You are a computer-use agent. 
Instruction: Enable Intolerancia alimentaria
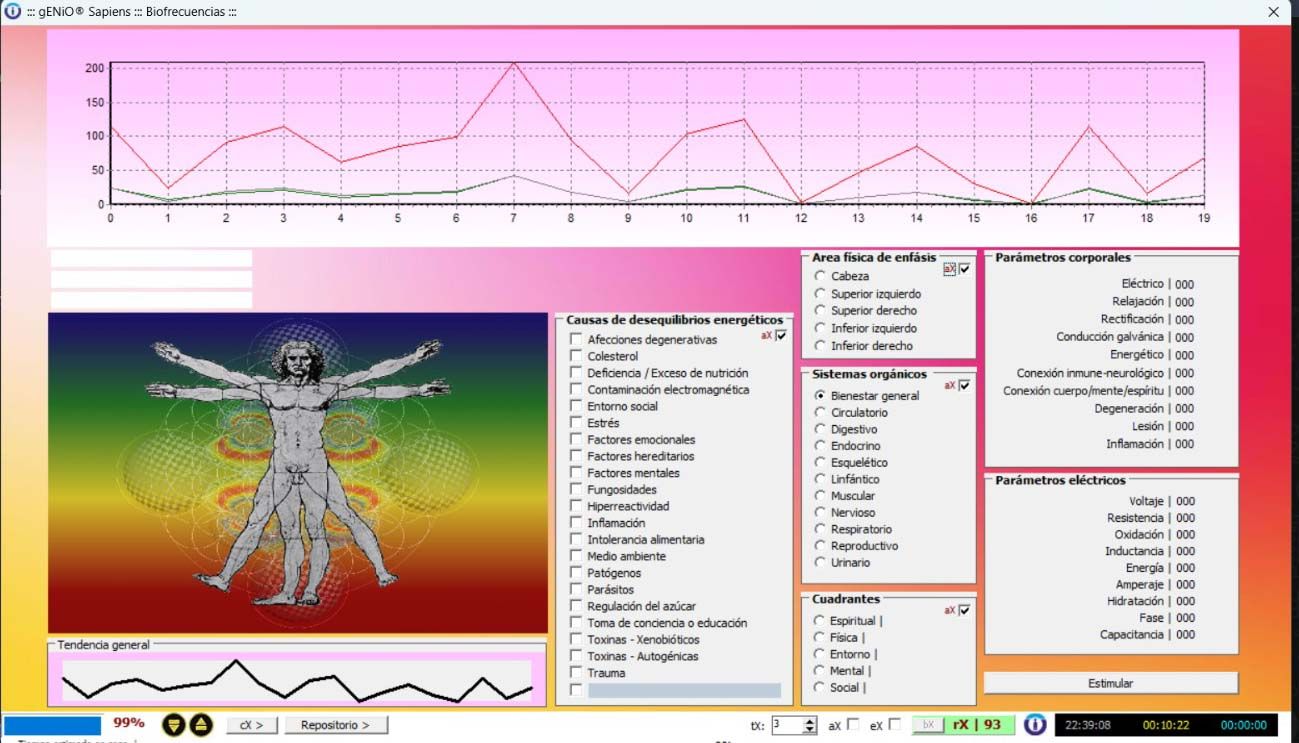click(x=577, y=540)
